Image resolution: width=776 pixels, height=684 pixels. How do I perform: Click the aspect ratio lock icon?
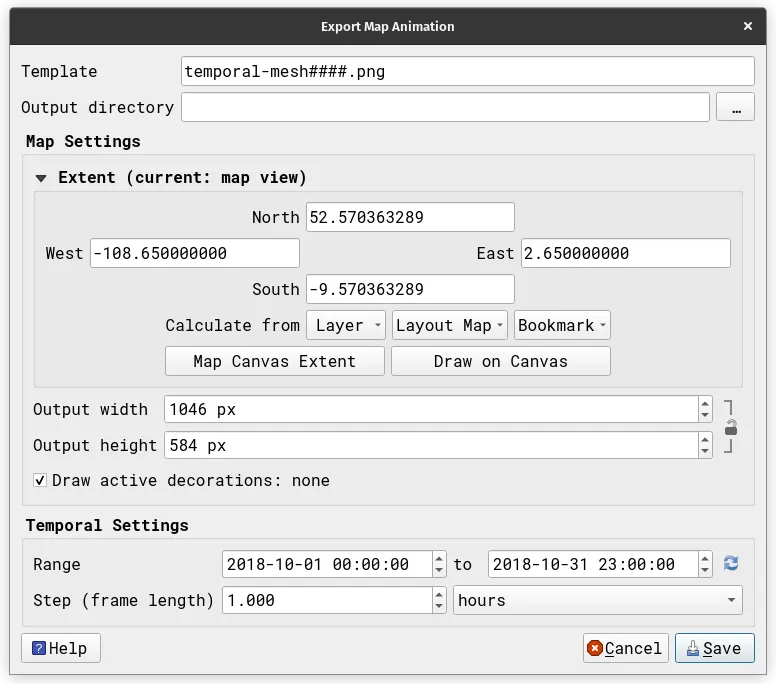tap(731, 428)
